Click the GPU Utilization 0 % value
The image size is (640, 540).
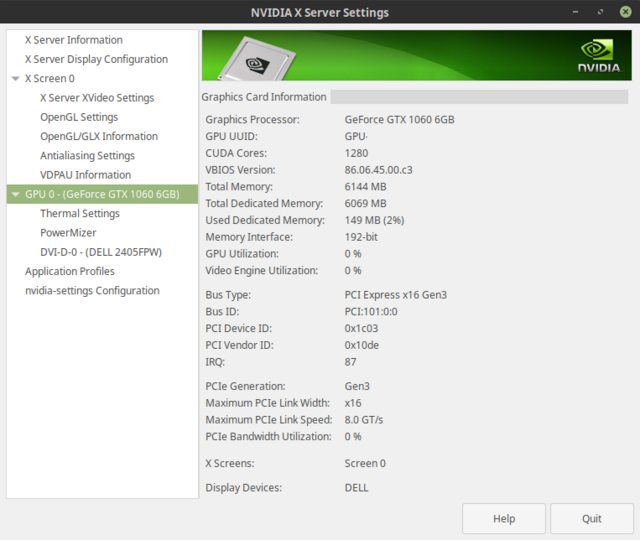pos(353,253)
